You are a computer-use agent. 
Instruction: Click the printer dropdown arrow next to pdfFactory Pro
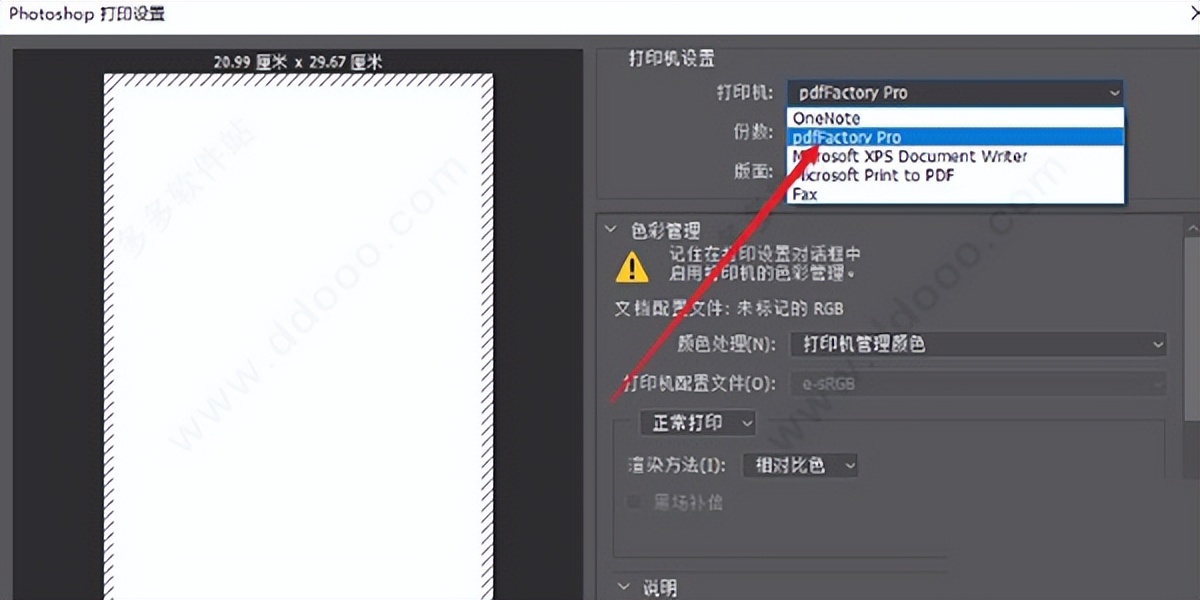tap(1114, 92)
